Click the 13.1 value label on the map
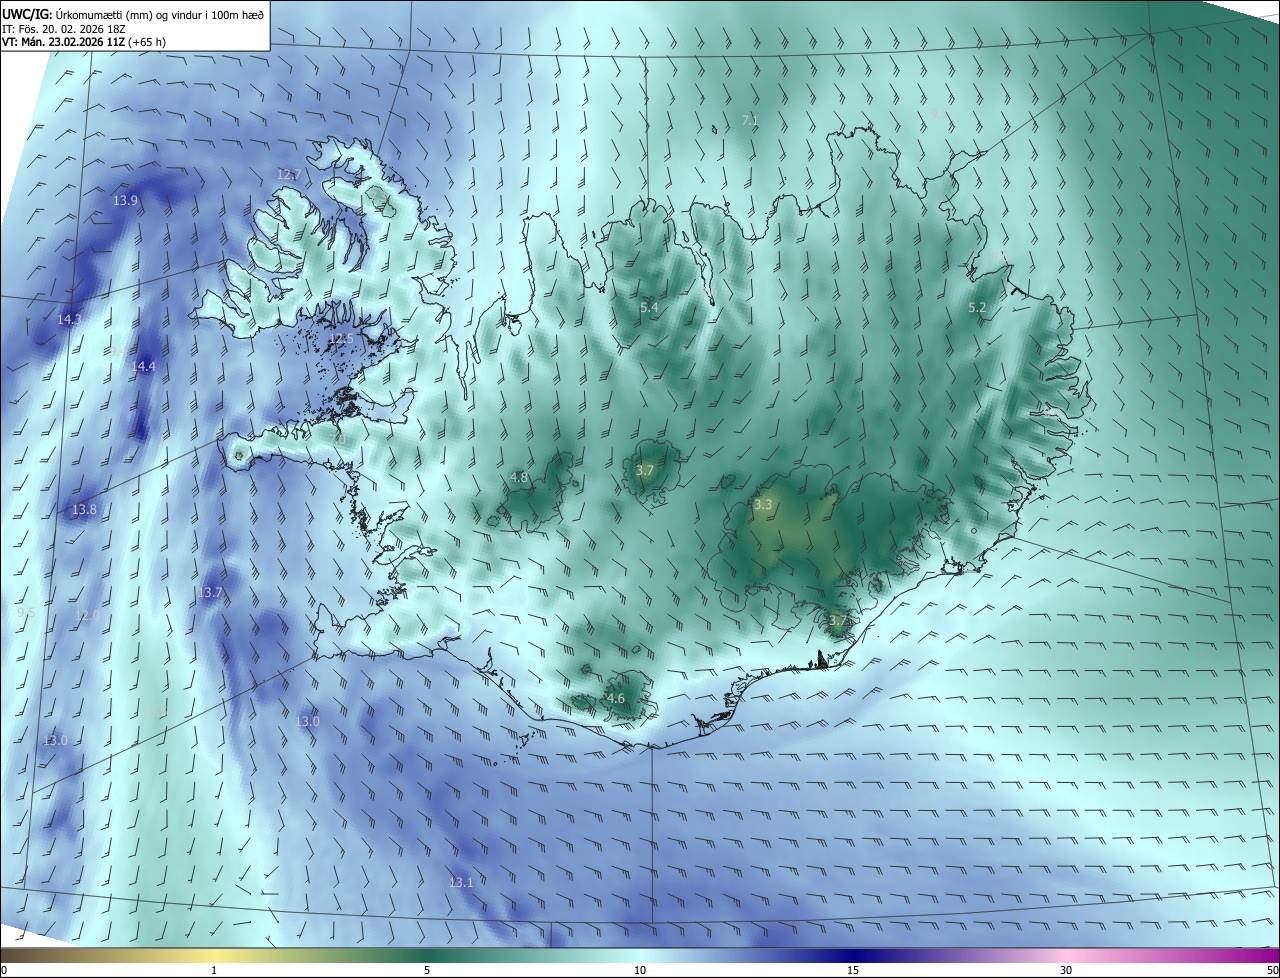1280x978 pixels. (460, 883)
